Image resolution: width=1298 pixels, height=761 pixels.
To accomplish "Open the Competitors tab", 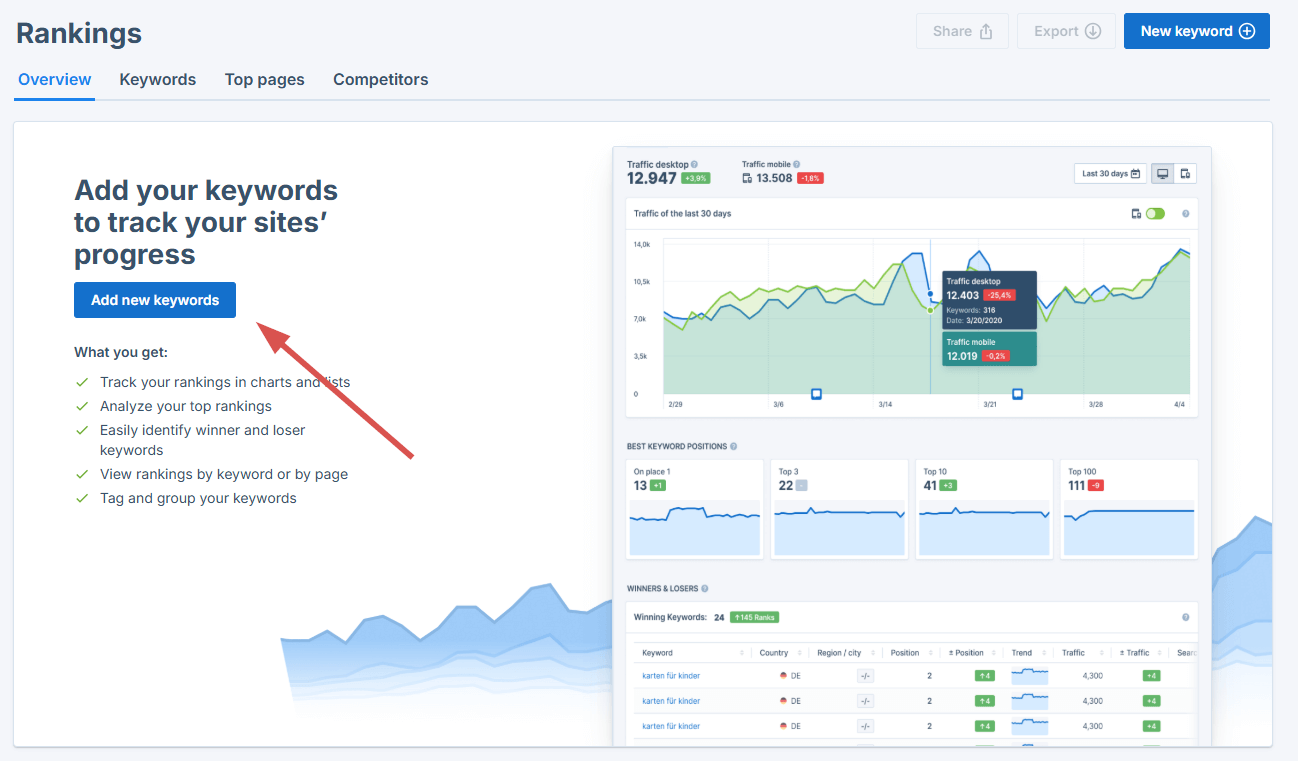I will [x=381, y=79].
